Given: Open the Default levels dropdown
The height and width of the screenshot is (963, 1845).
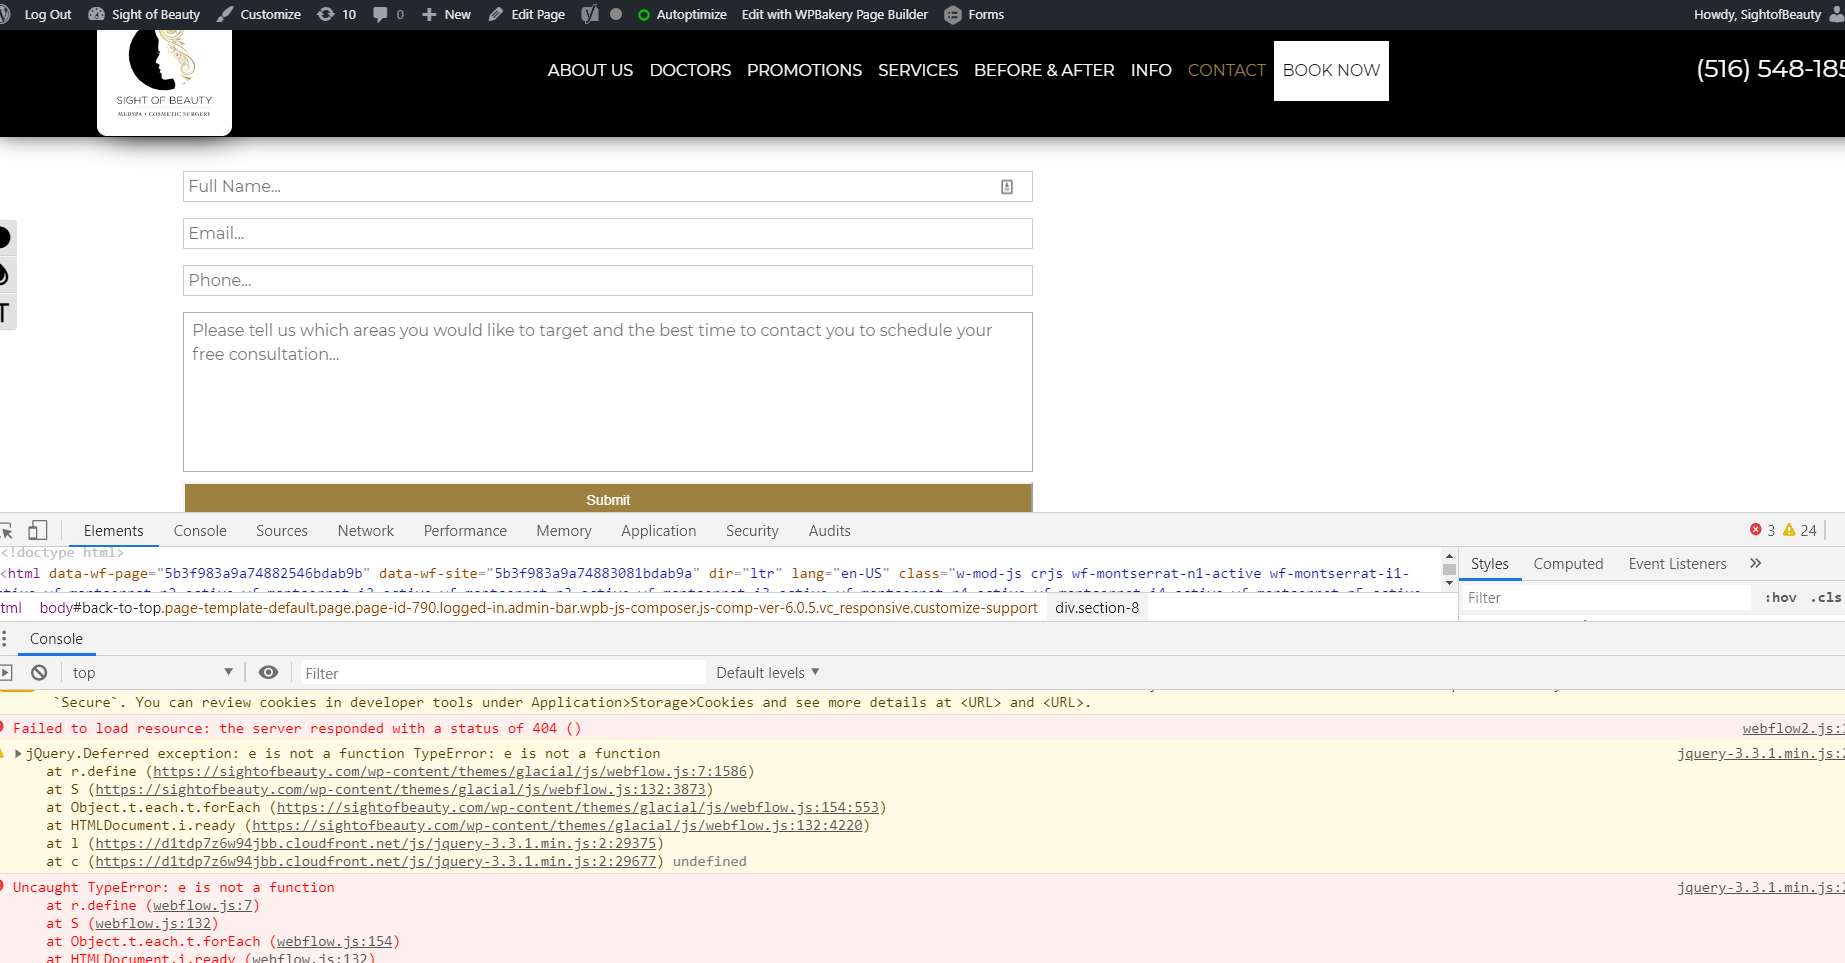Looking at the screenshot, I should 767,673.
